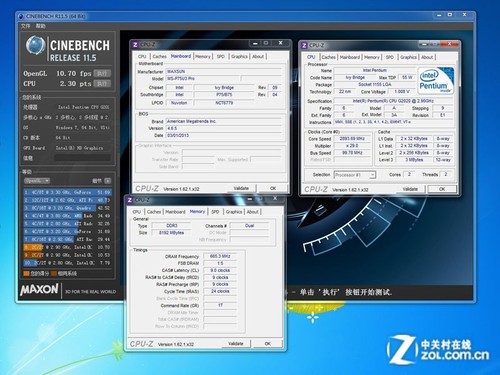Click the 3 MBytes Level 3 cache field

414,160
